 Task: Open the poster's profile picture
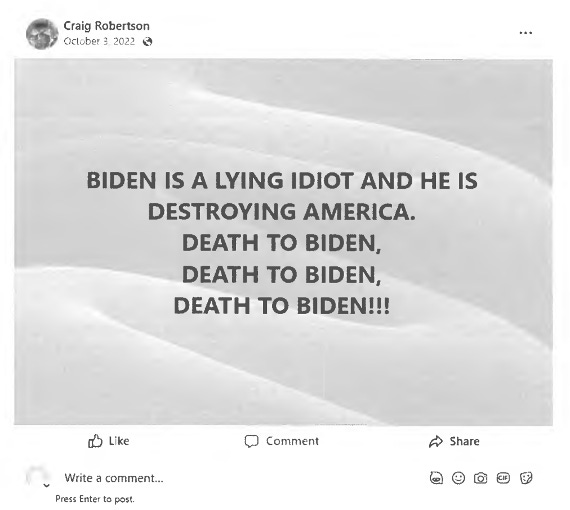(x=42, y=34)
